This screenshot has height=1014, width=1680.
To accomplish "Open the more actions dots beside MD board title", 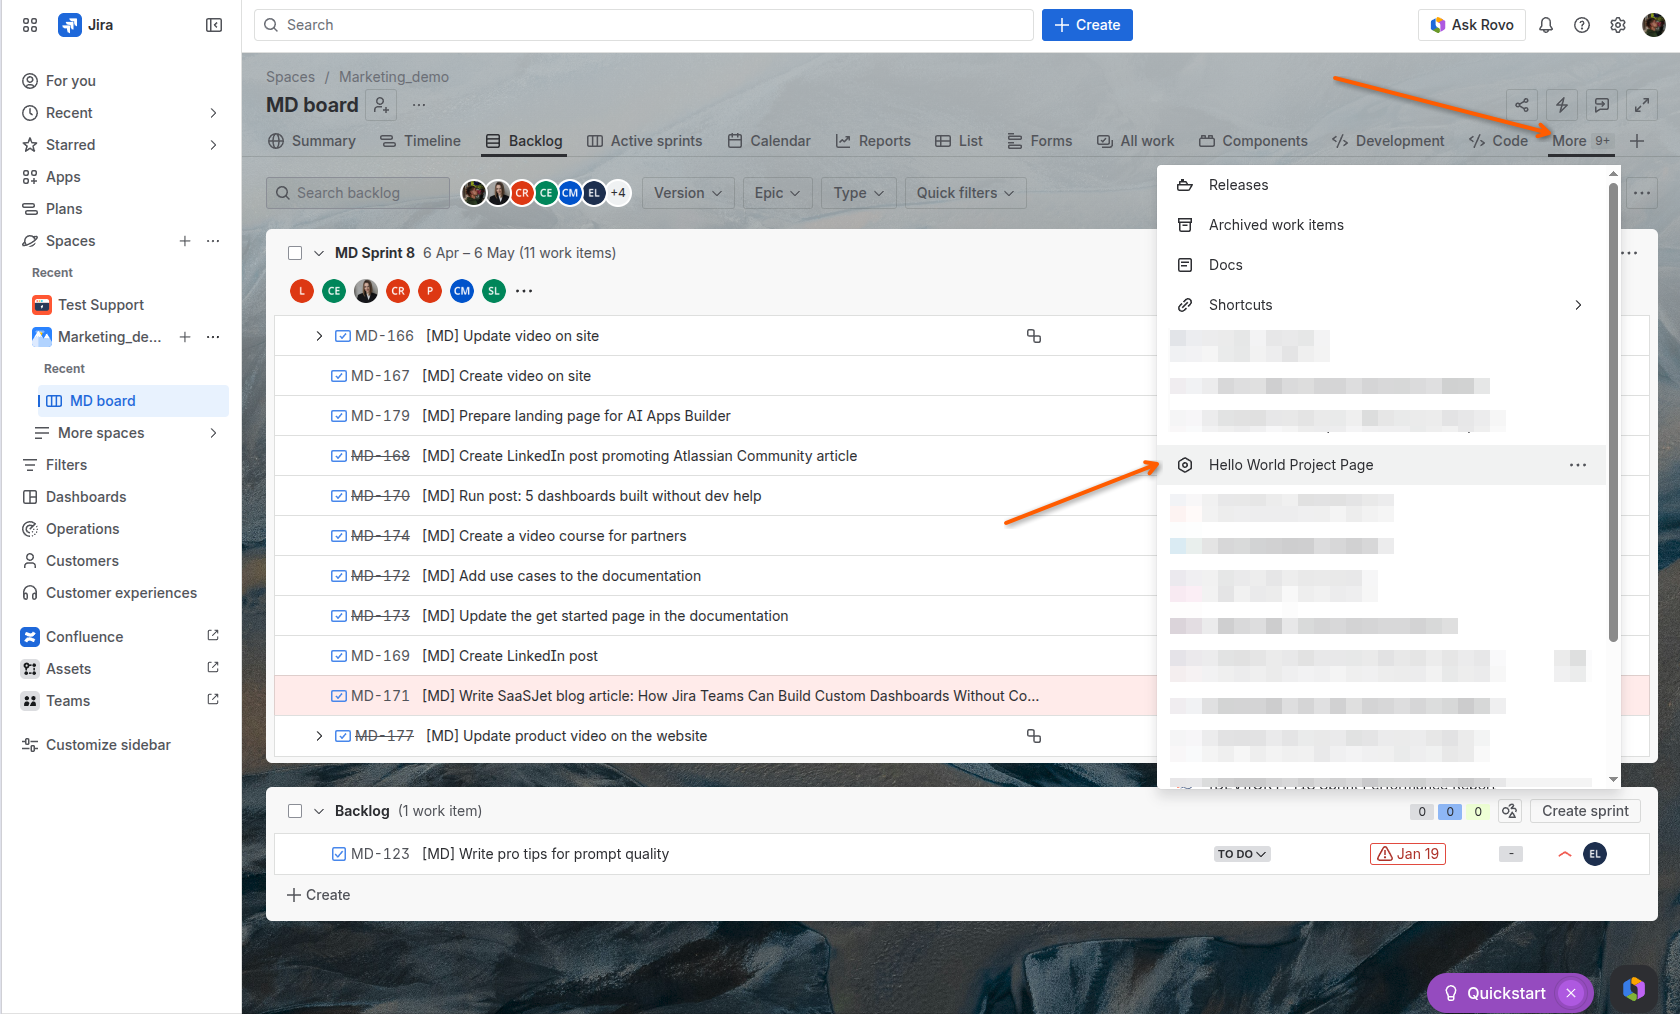I will [x=419, y=105].
